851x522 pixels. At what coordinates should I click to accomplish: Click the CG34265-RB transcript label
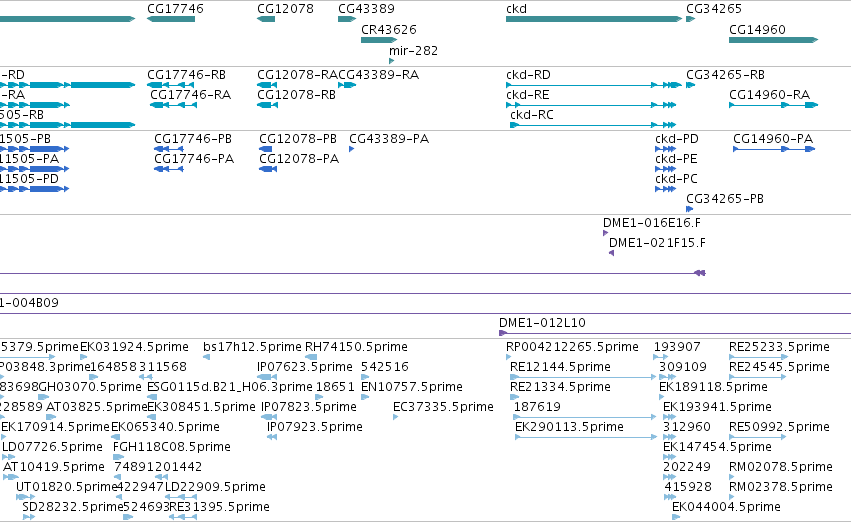(x=725, y=74)
